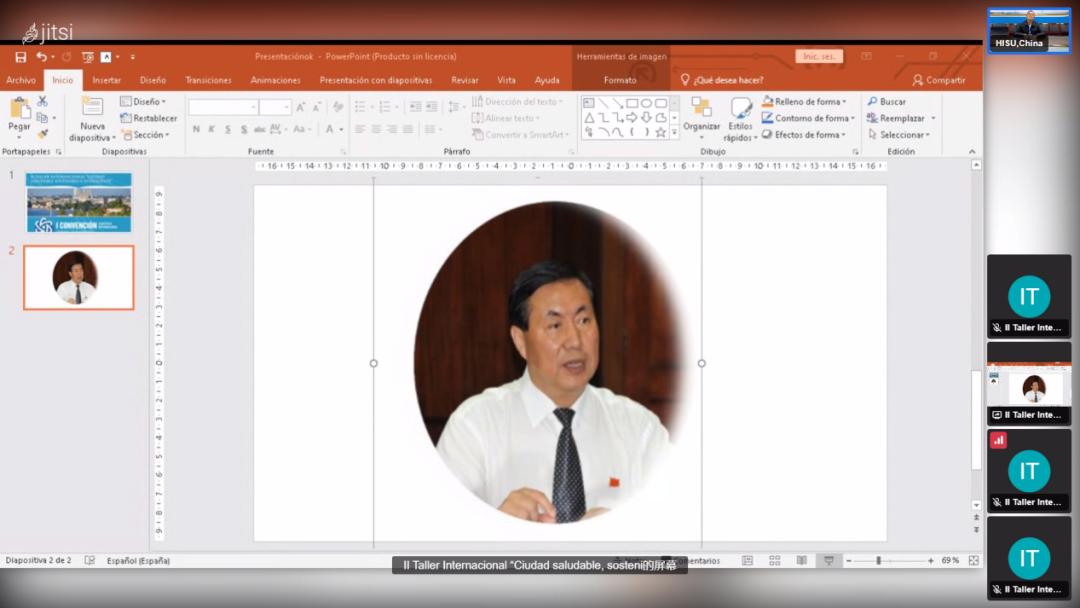Clear all text formatting
The height and width of the screenshot is (608, 1080).
[x=338, y=107]
